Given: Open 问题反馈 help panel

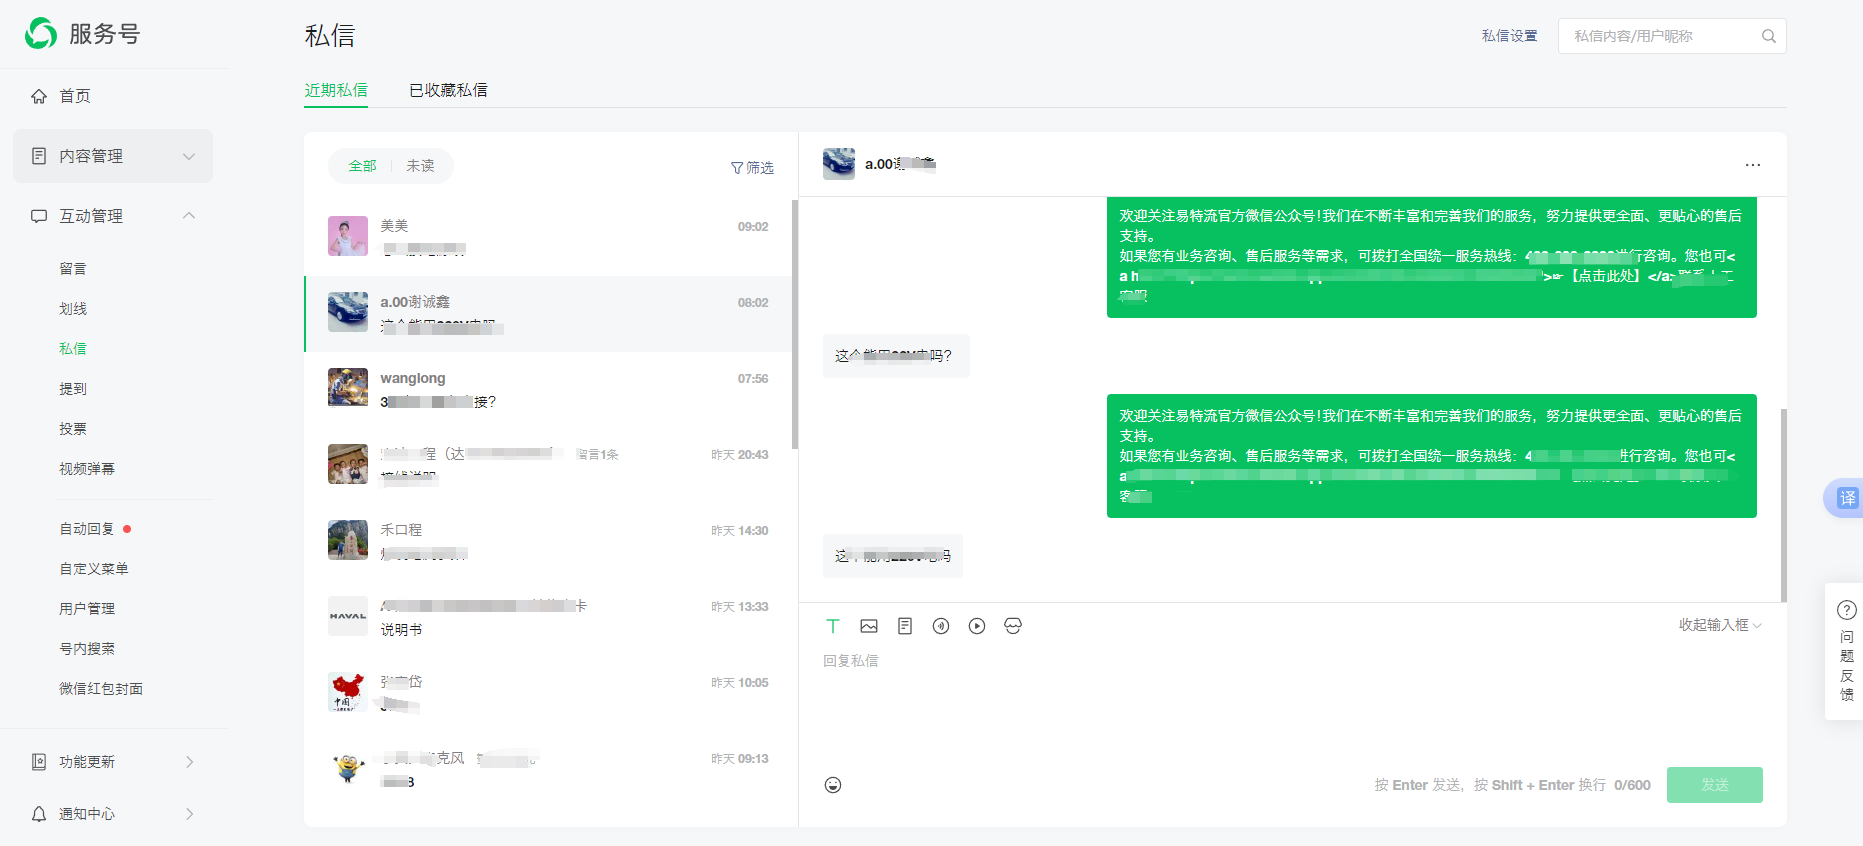Looking at the screenshot, I should coord(1846,652).
